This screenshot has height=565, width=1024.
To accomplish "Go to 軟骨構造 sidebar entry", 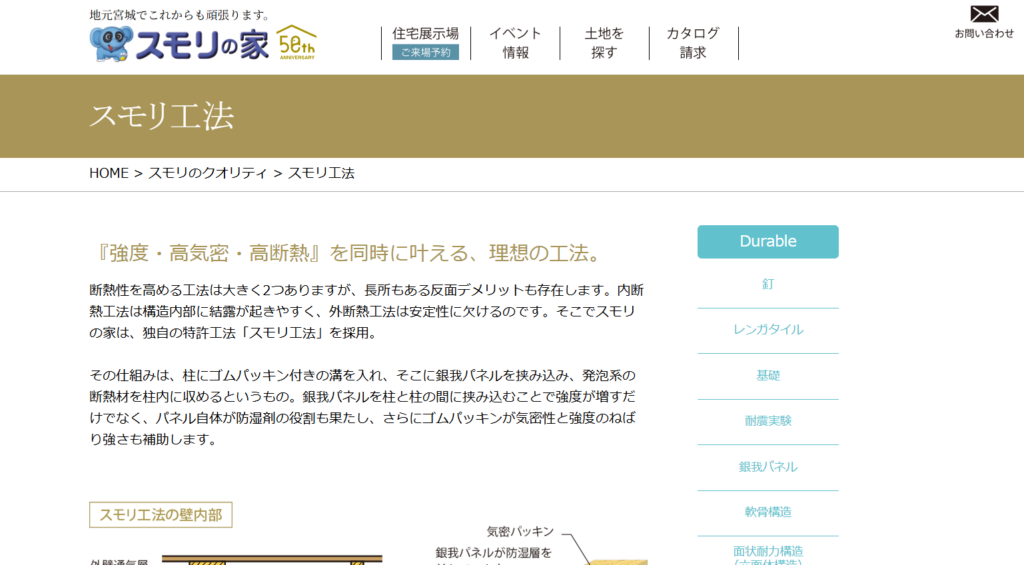I will [x=768, y=512].
